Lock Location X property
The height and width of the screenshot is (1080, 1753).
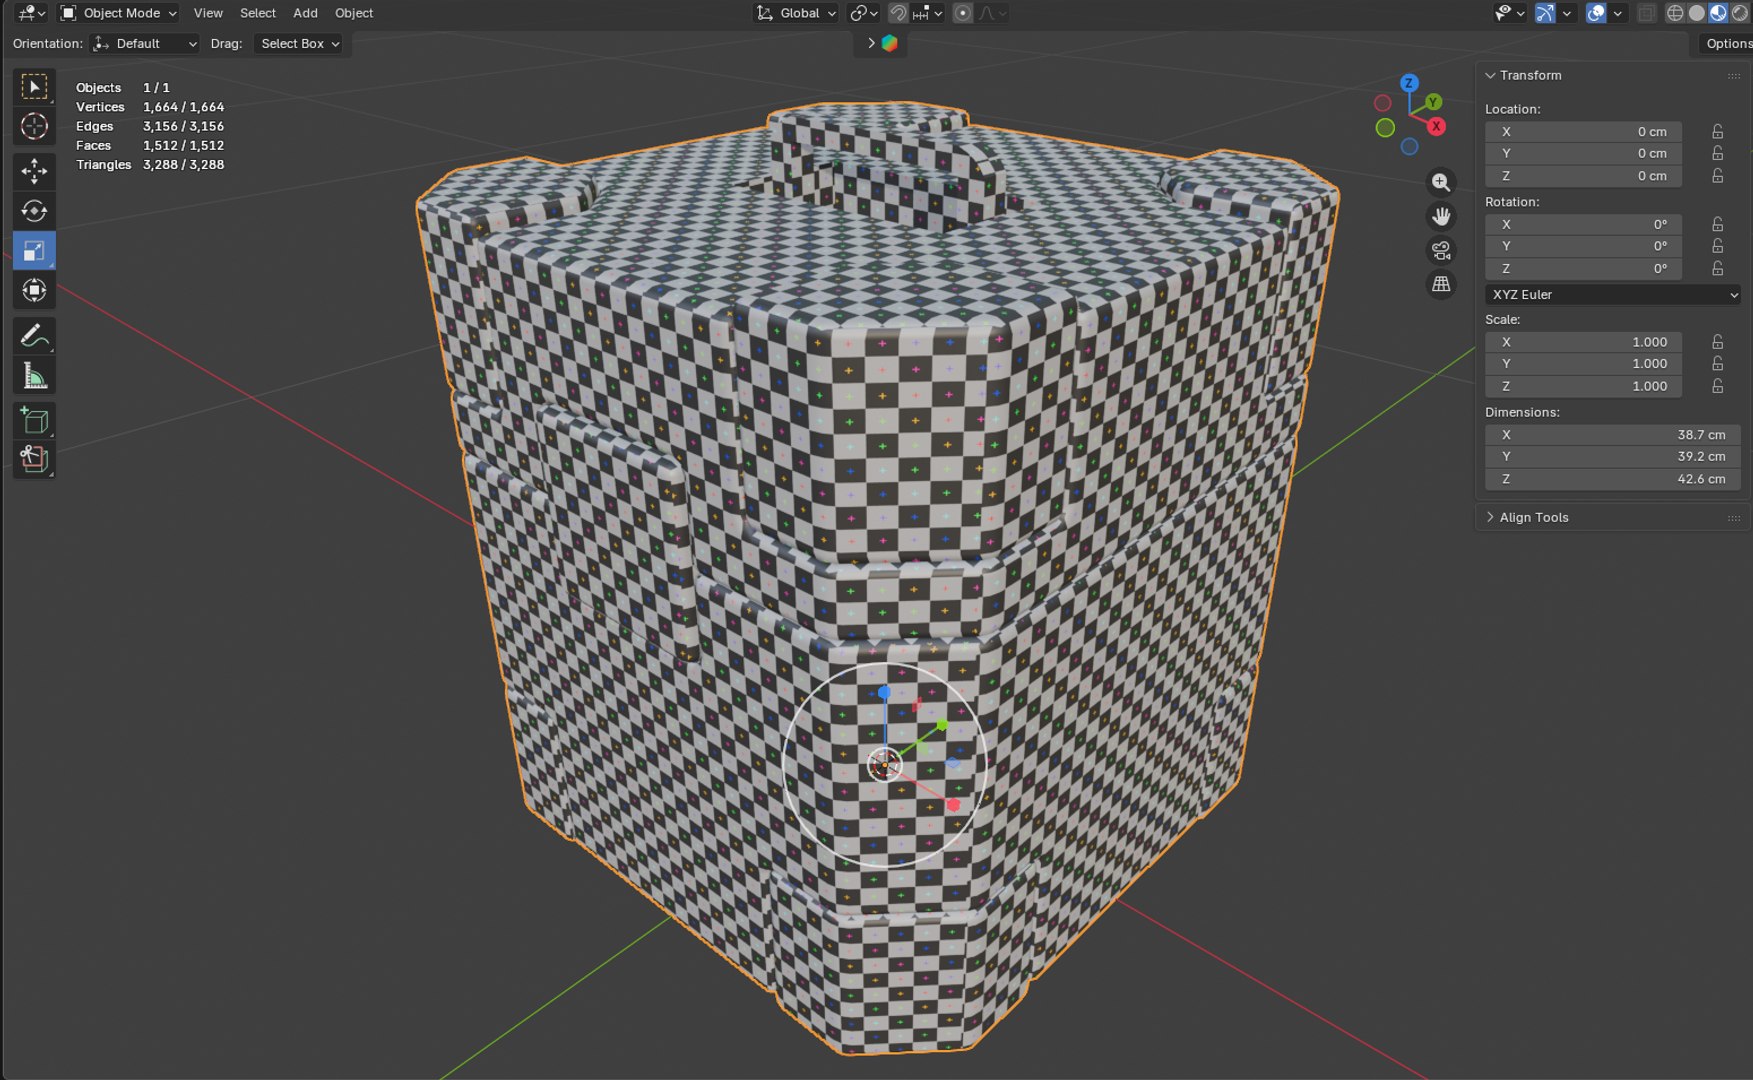[x=1717, y=132]
